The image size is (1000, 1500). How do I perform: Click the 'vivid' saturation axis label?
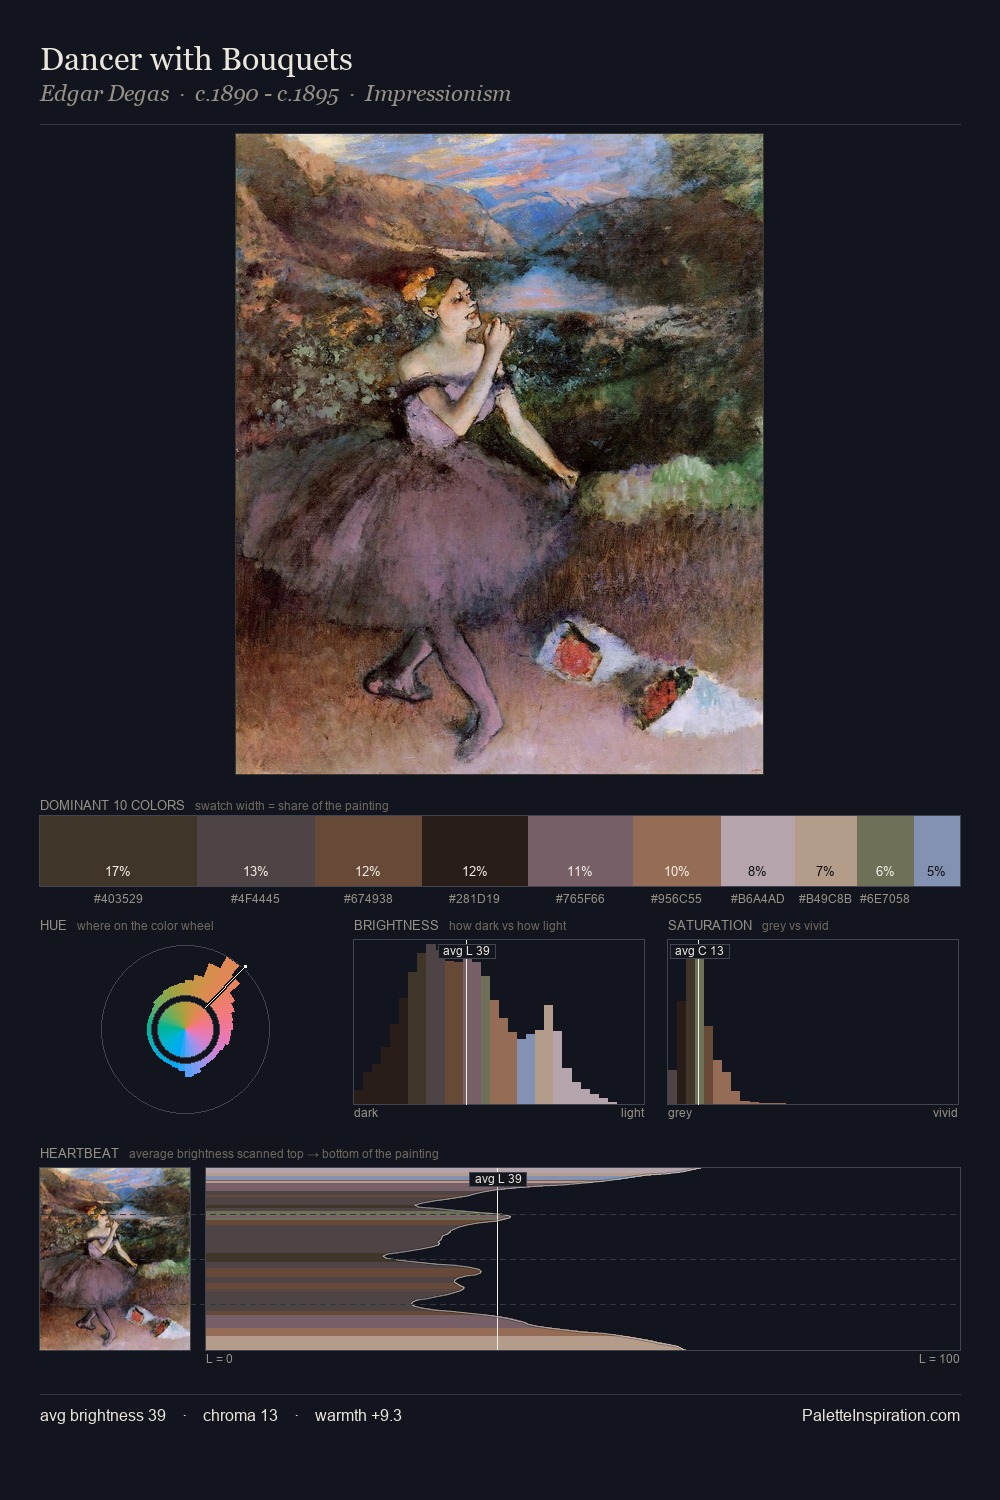pyautogui.click(x=945, y=1113)
